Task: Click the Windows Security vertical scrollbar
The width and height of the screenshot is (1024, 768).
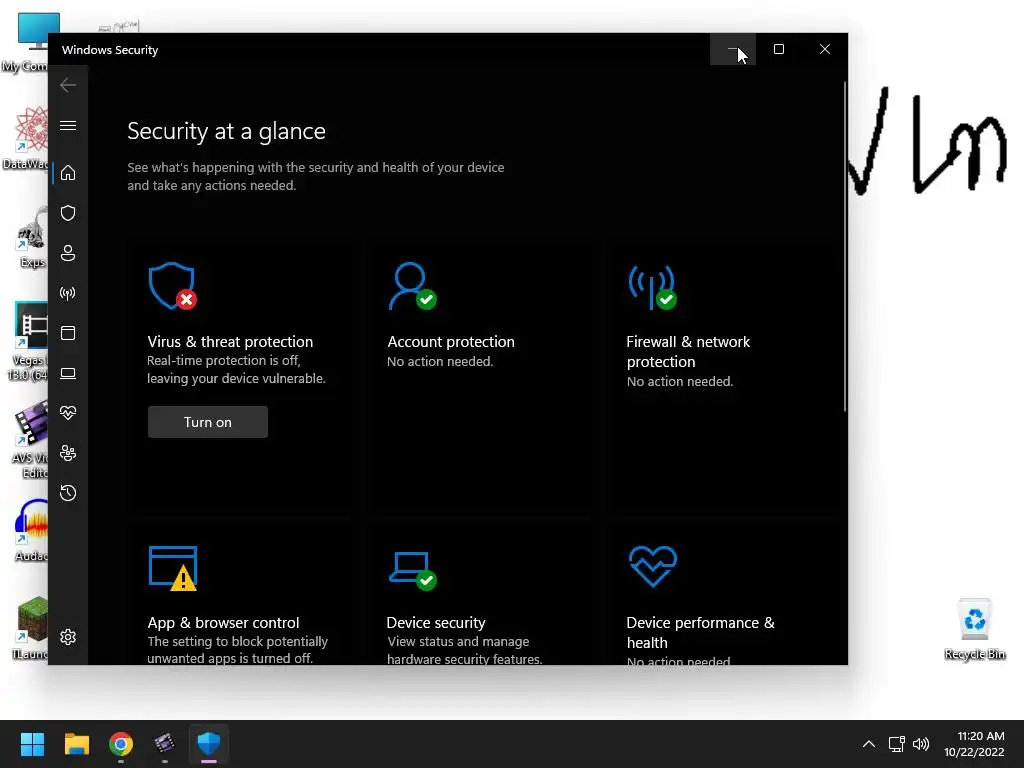Action: pos(844,247)
